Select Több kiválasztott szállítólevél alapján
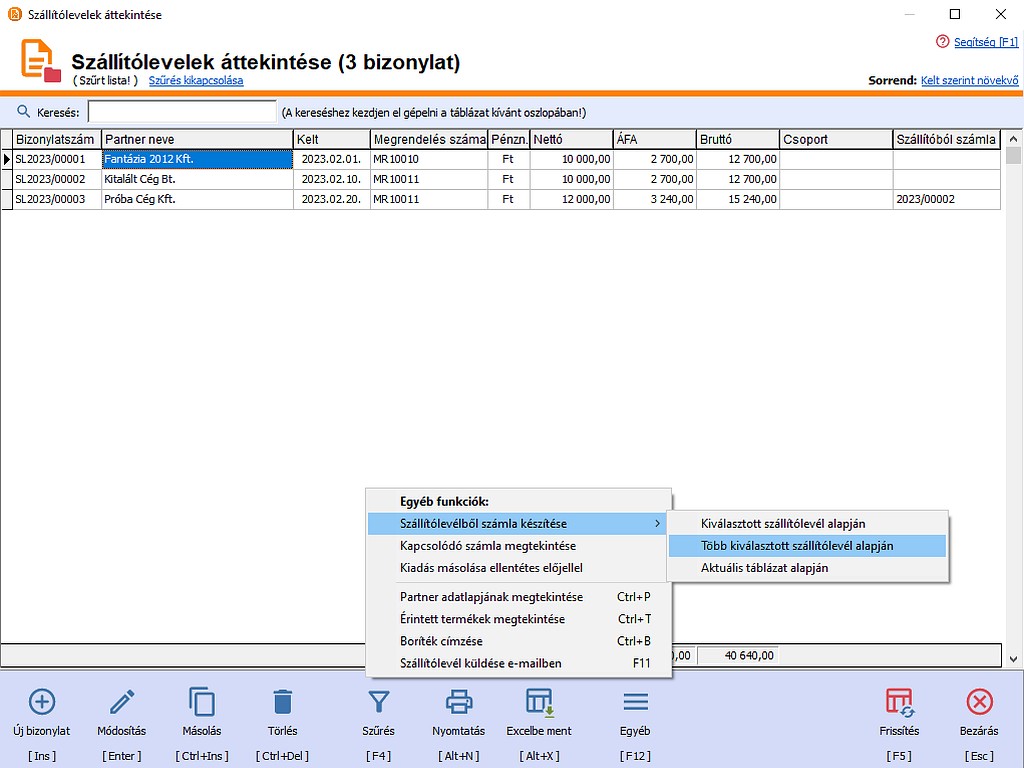 tap(797, 546)
